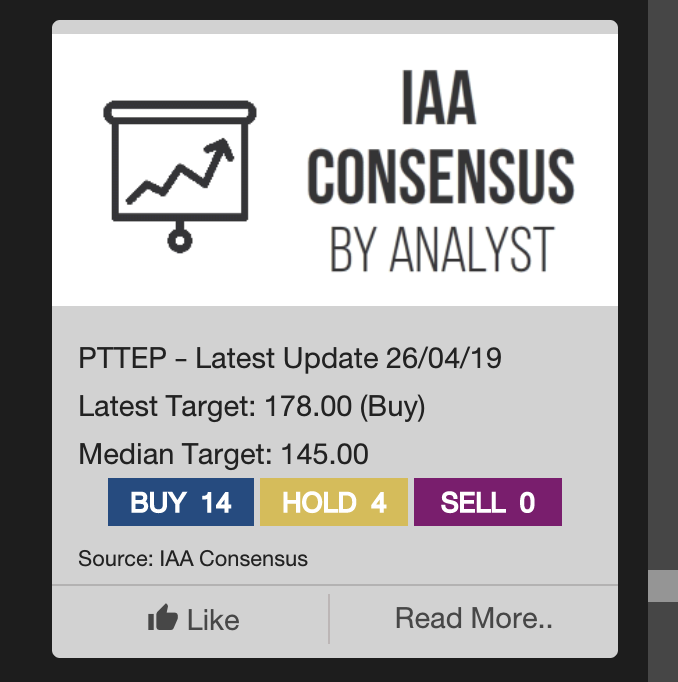This screenshot has height=682, width=678.
Task: Click the presentation chart board icon
Action: click(x=180, y=172)
